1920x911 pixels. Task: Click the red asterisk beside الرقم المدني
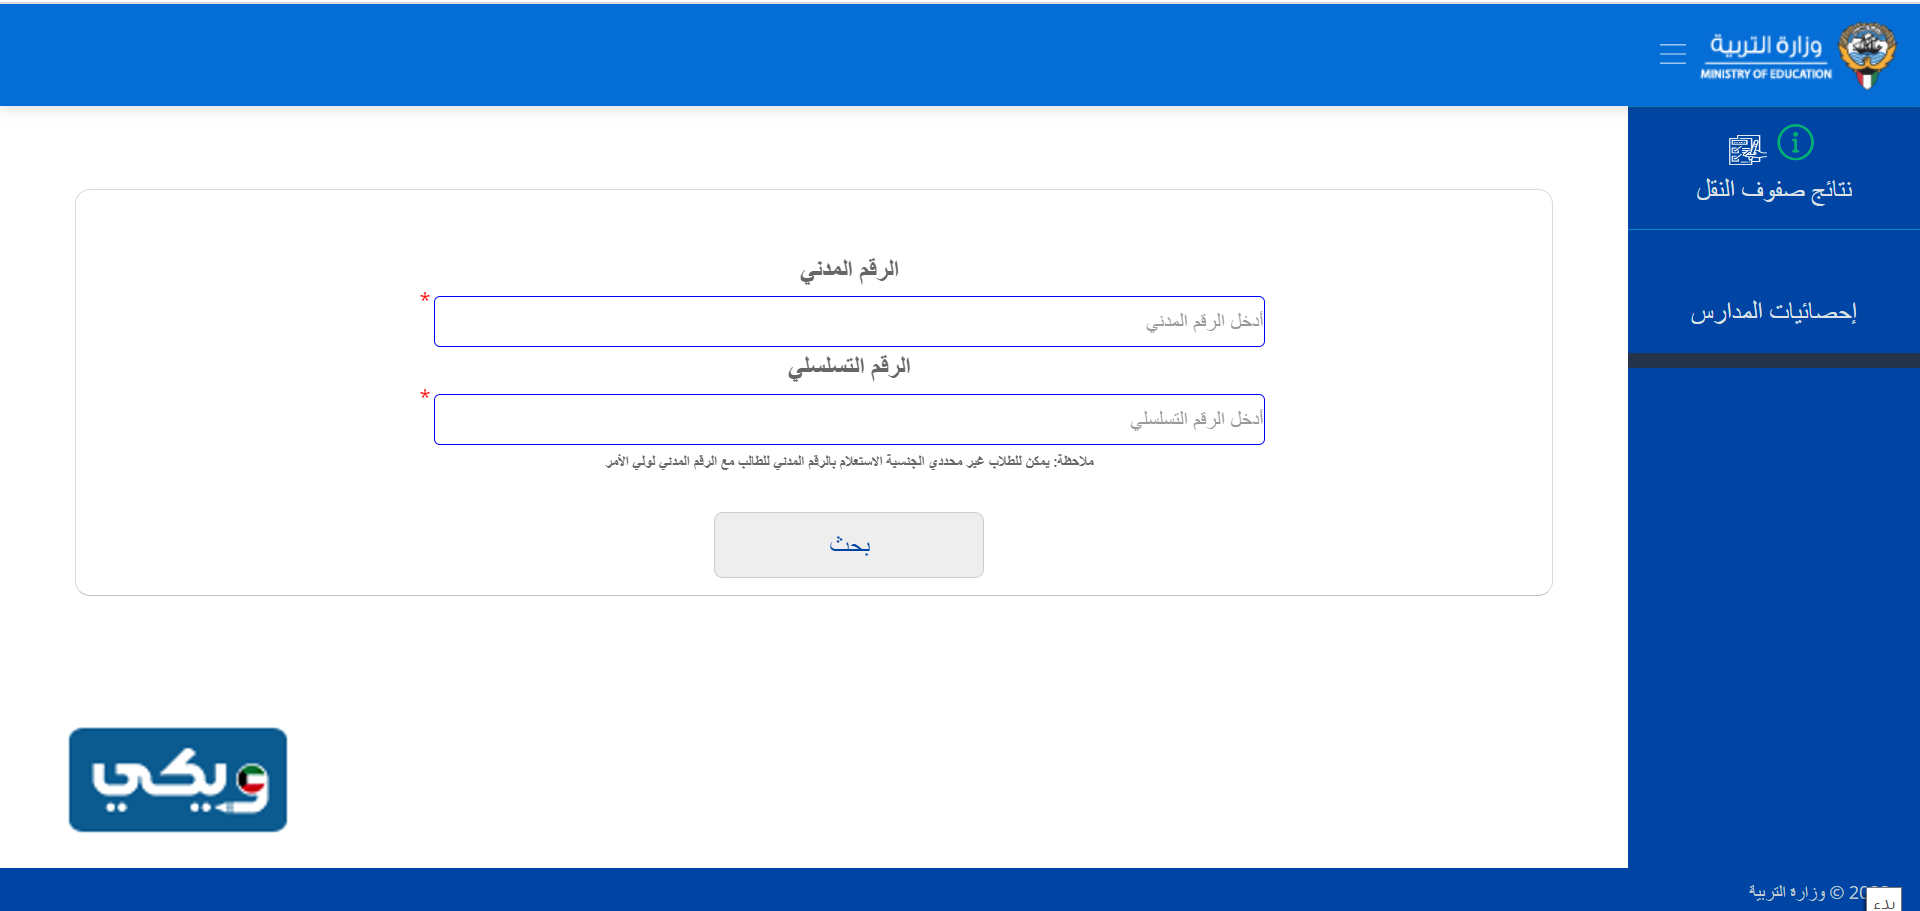[x=423, y=298]
